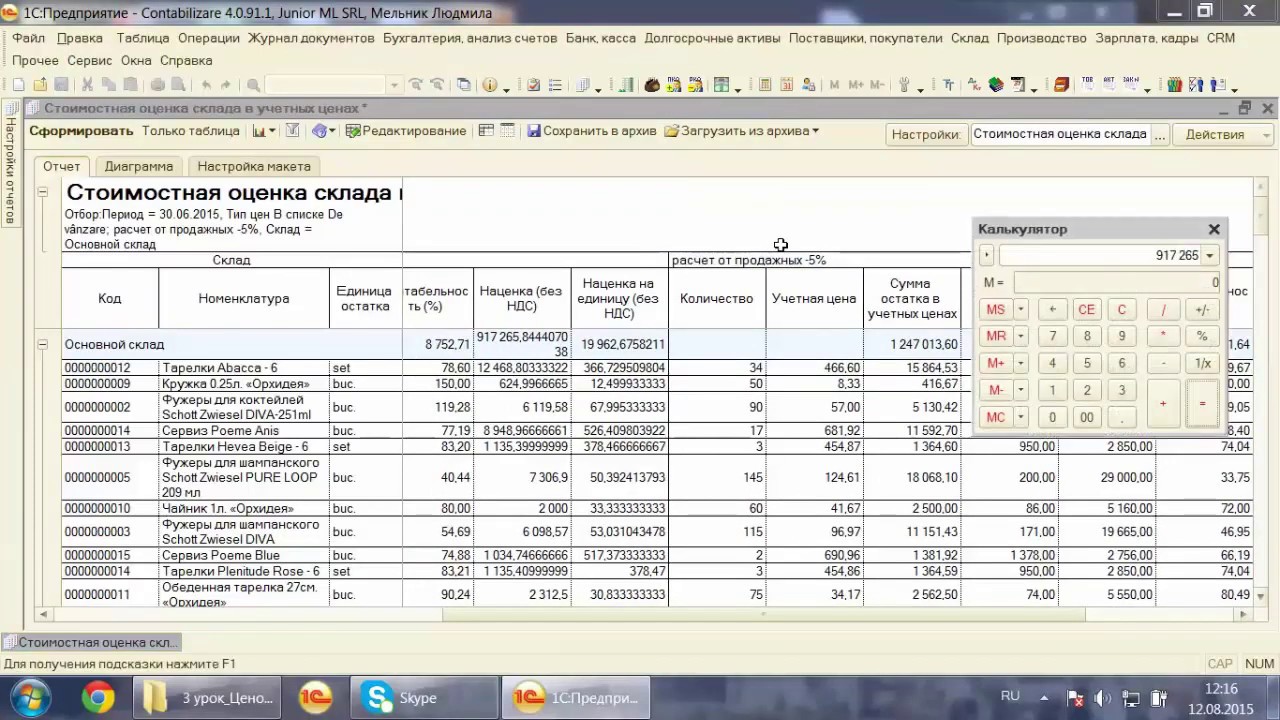The width and height of the screenshot is (1280, 720).
Task: Click the calculator MS button
Action: (x=996, y=309)
